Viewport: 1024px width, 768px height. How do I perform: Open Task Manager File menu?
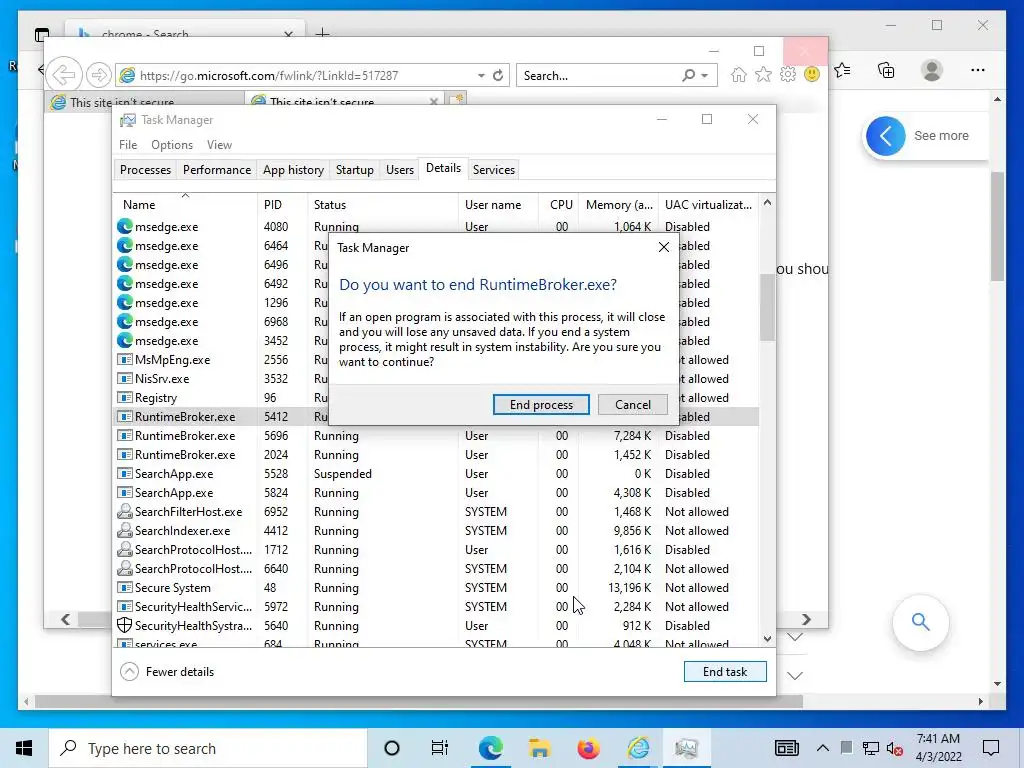[x=128, y=145]
